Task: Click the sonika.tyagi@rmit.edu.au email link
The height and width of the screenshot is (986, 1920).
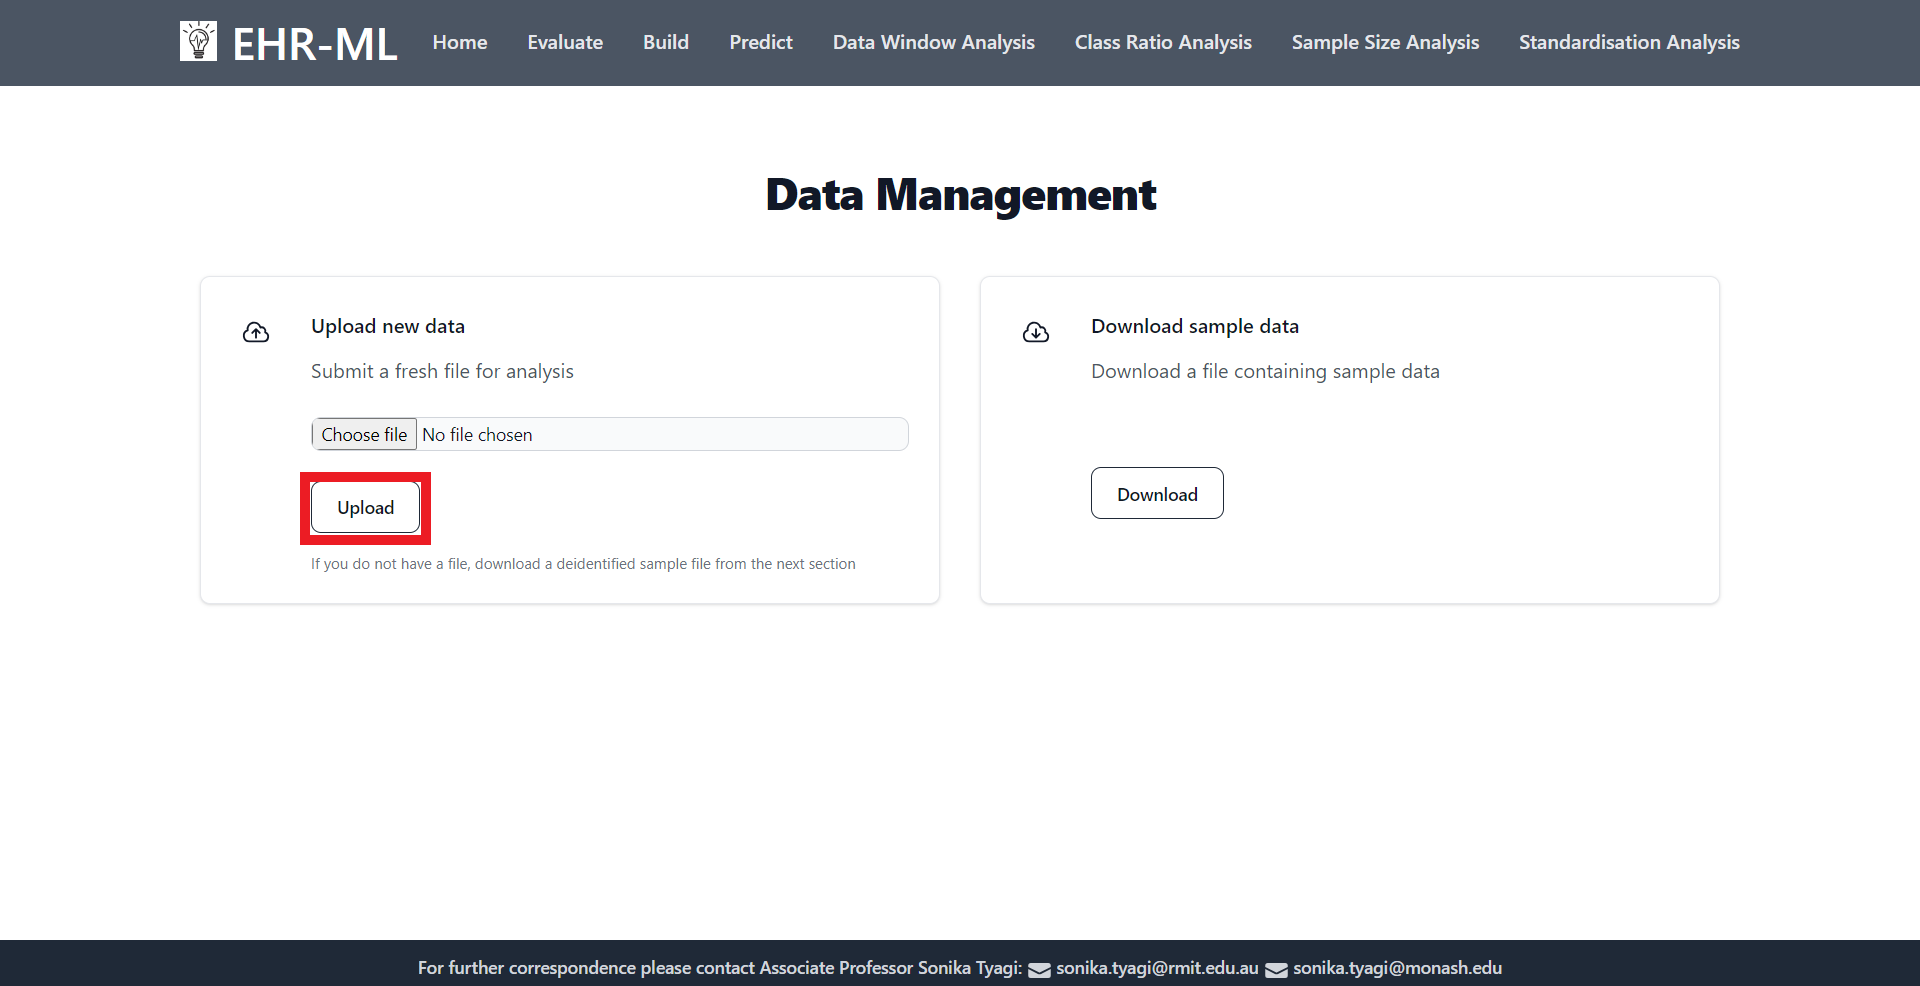Action: [x=1157, y=968]
